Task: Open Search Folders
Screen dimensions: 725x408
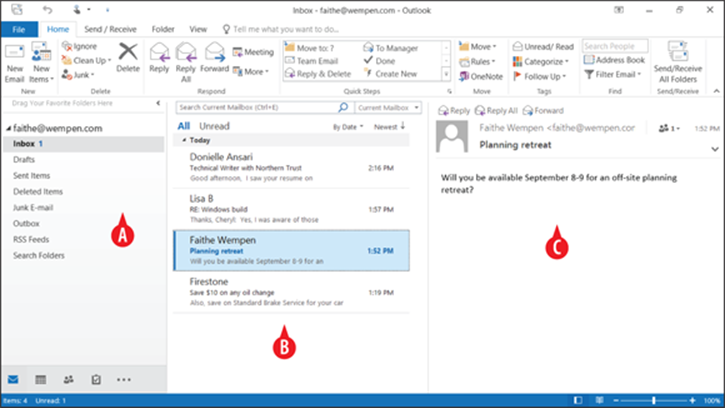Action: [x=39, y=255]
